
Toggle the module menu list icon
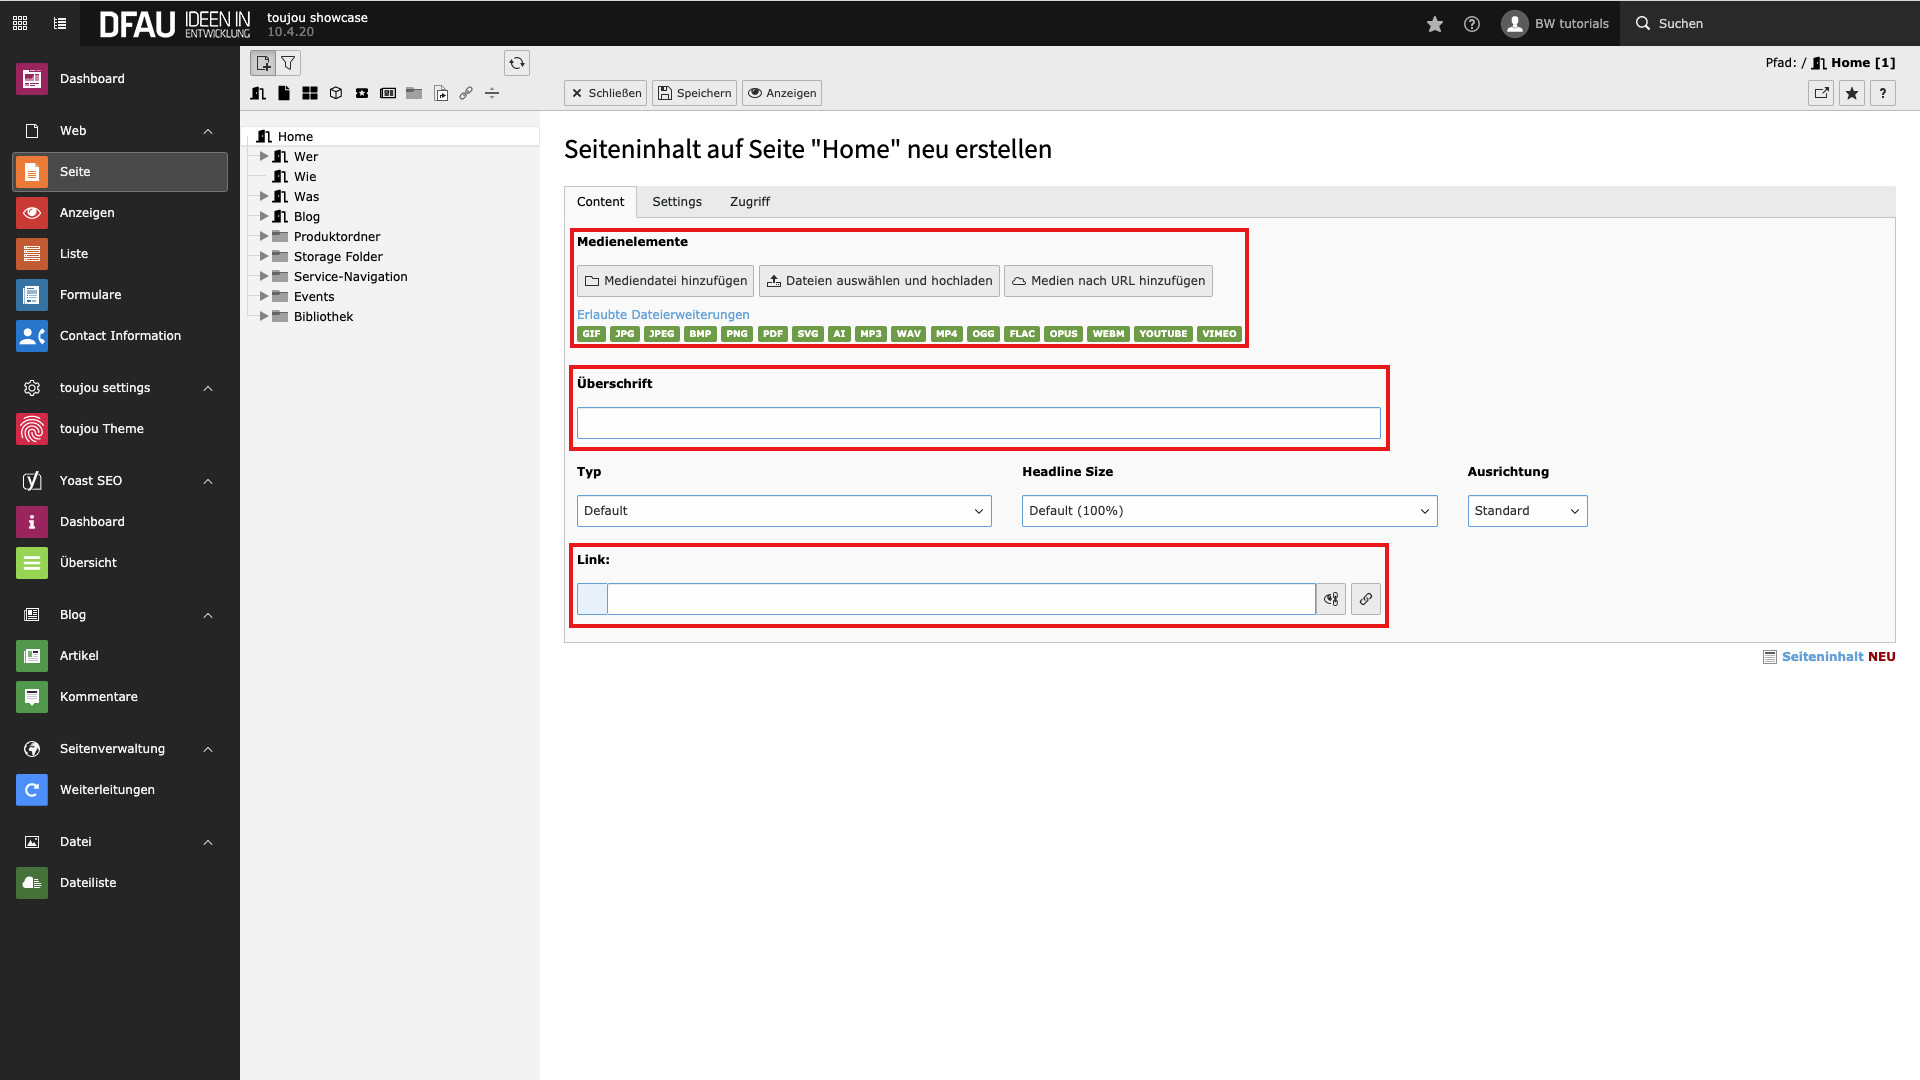click(60, 23)
